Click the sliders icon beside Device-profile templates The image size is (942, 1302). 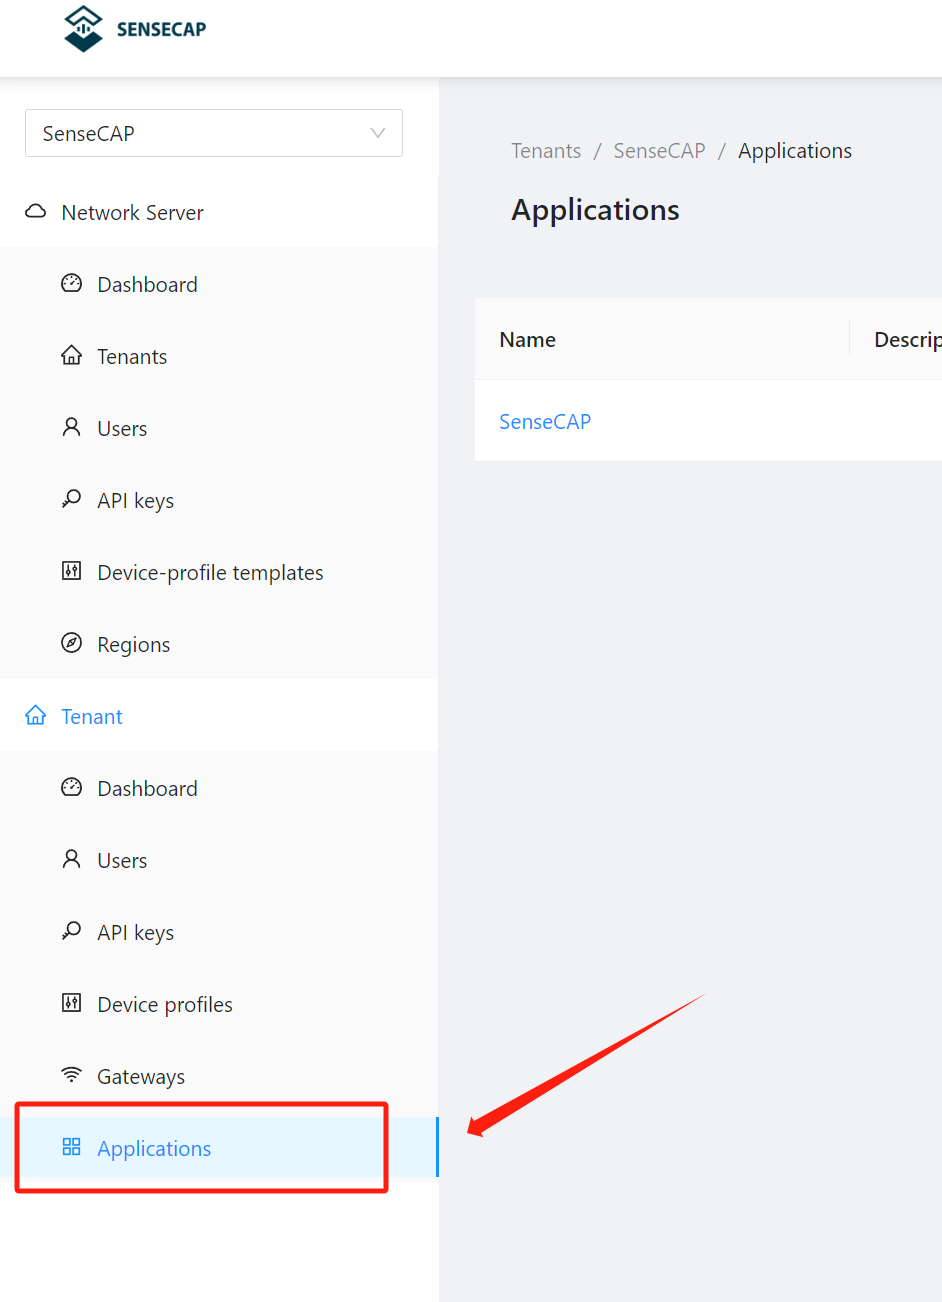click(x=71, y=571)
